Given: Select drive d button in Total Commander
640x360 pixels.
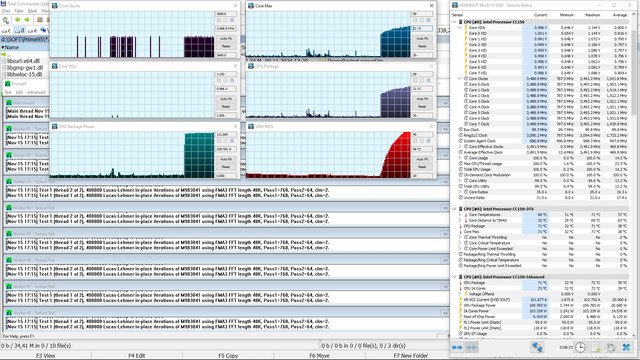Looking at the screenshot, I should click(20, 31).
